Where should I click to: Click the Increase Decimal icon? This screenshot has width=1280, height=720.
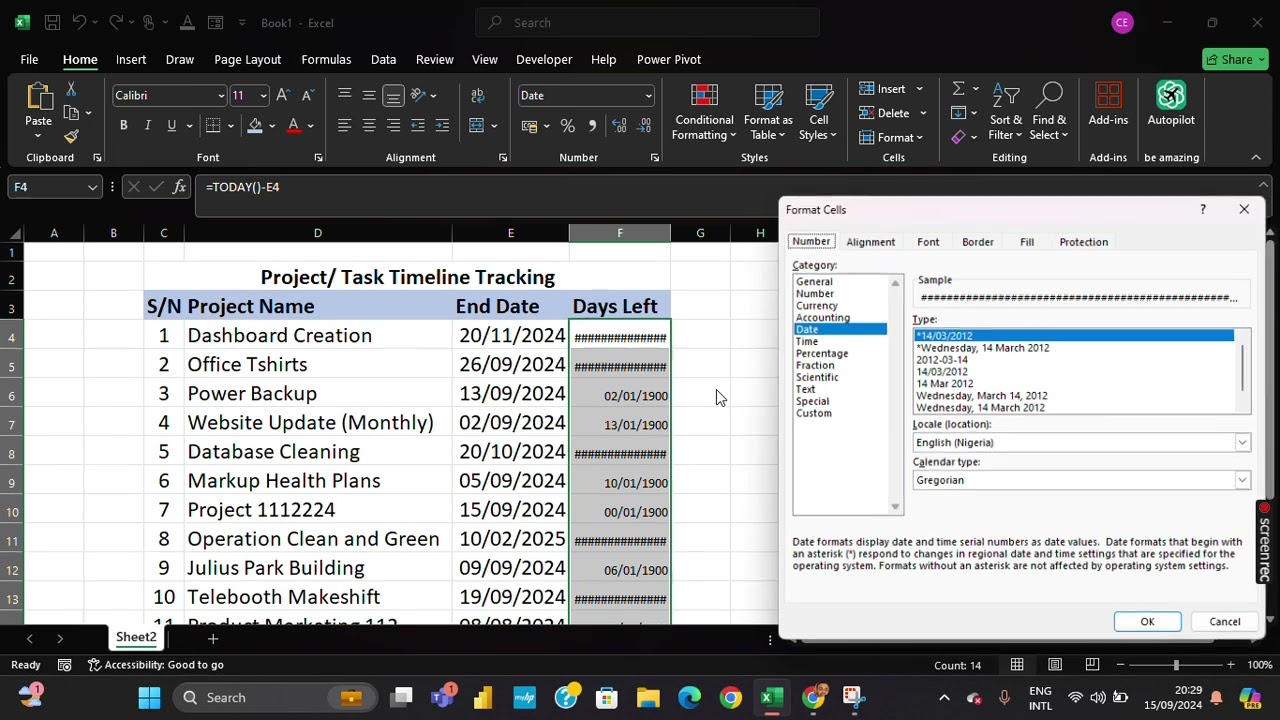click(x=619, y=126)
